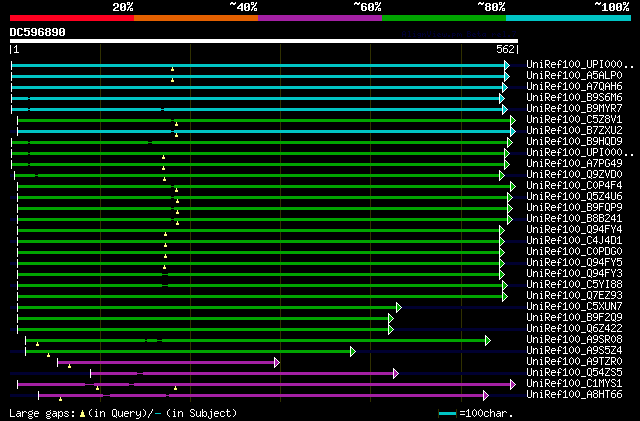Click the cyan ~100% identity legend segment
The width and height of the screenshot is (640, 421).
569,18
